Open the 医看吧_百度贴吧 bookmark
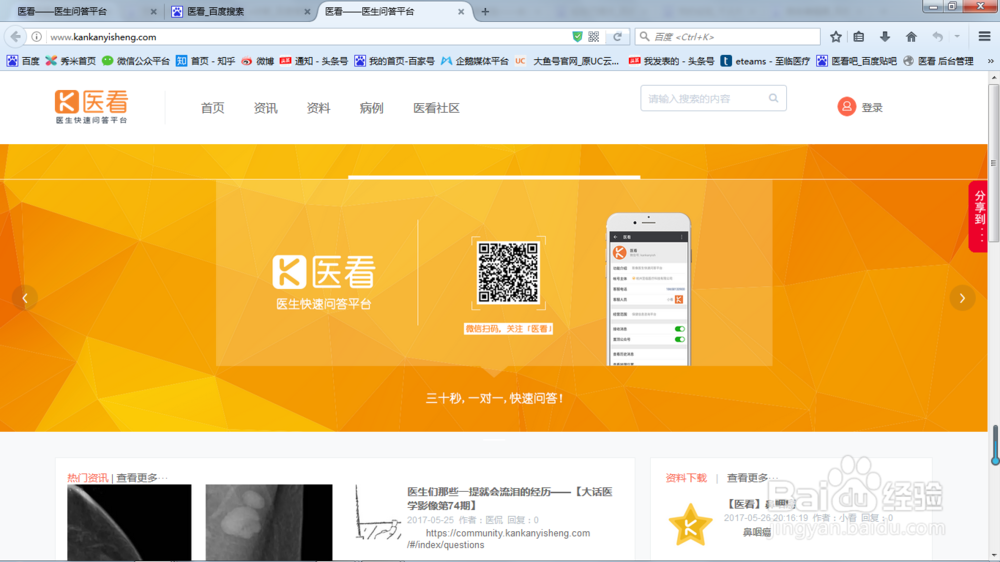The width and height of the screenshot is (1000, 562). pos(857,61)
